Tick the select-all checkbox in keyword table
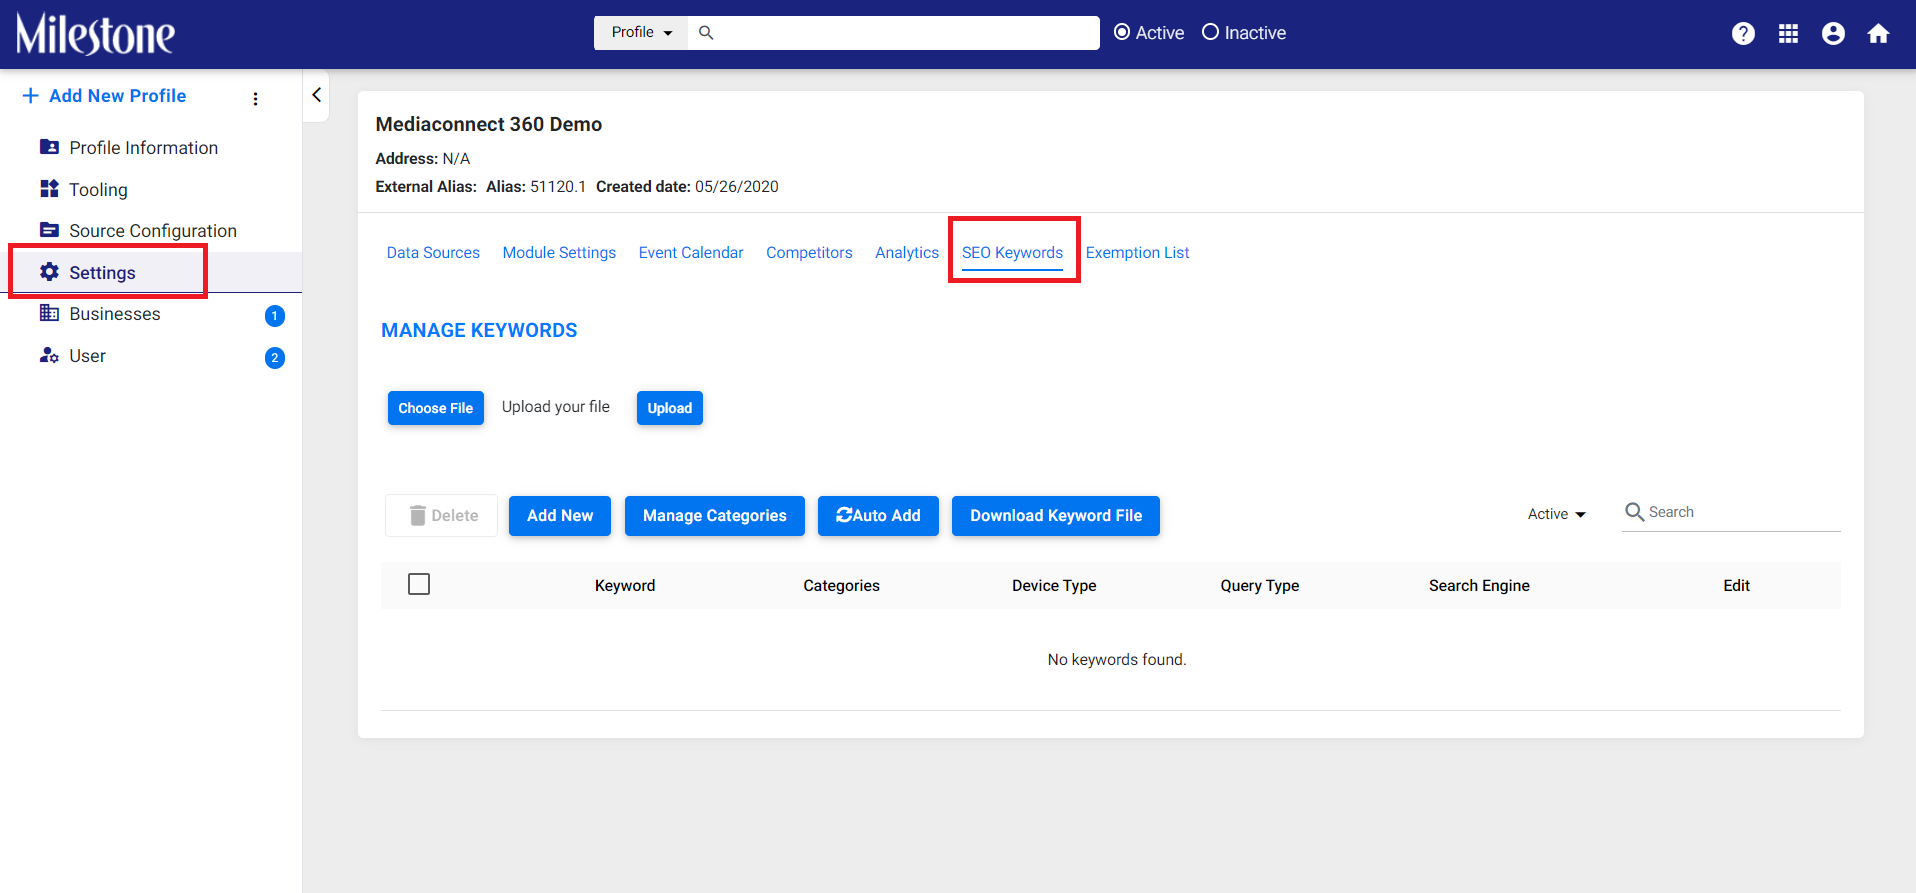1916x893 pixels. pyautogui.click(x=419, y=584)
